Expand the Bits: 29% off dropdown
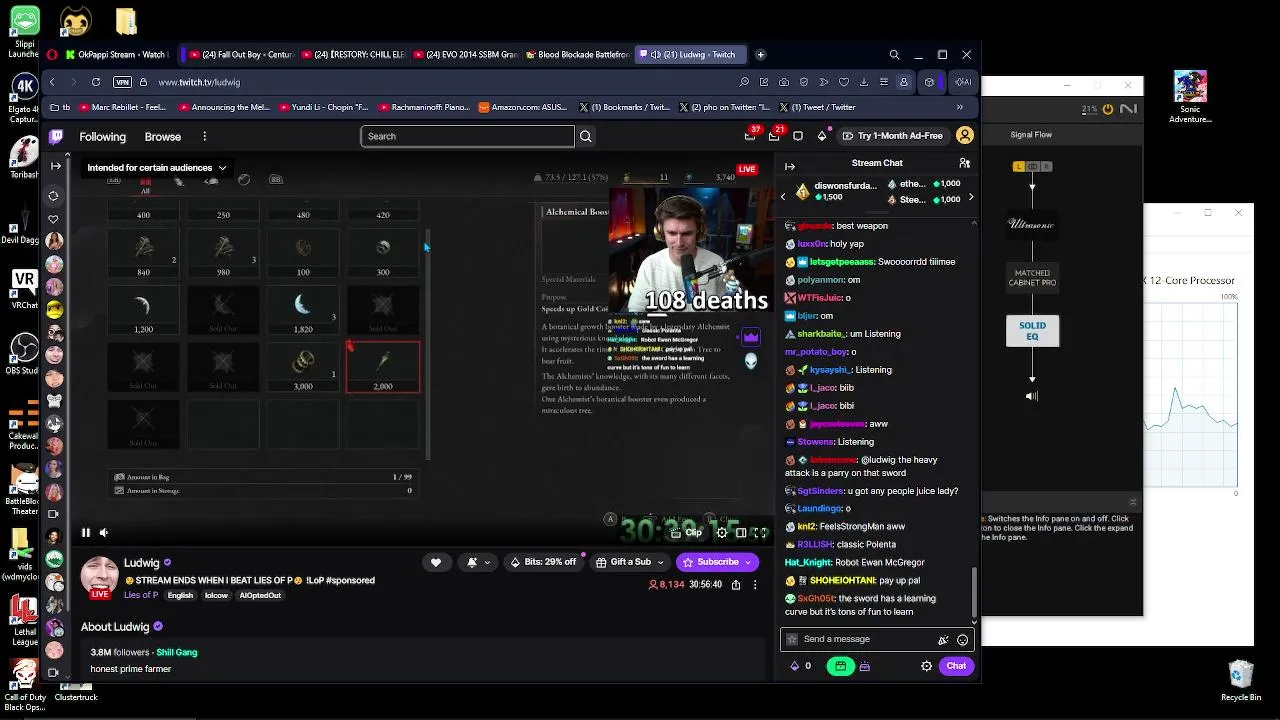 545,562
